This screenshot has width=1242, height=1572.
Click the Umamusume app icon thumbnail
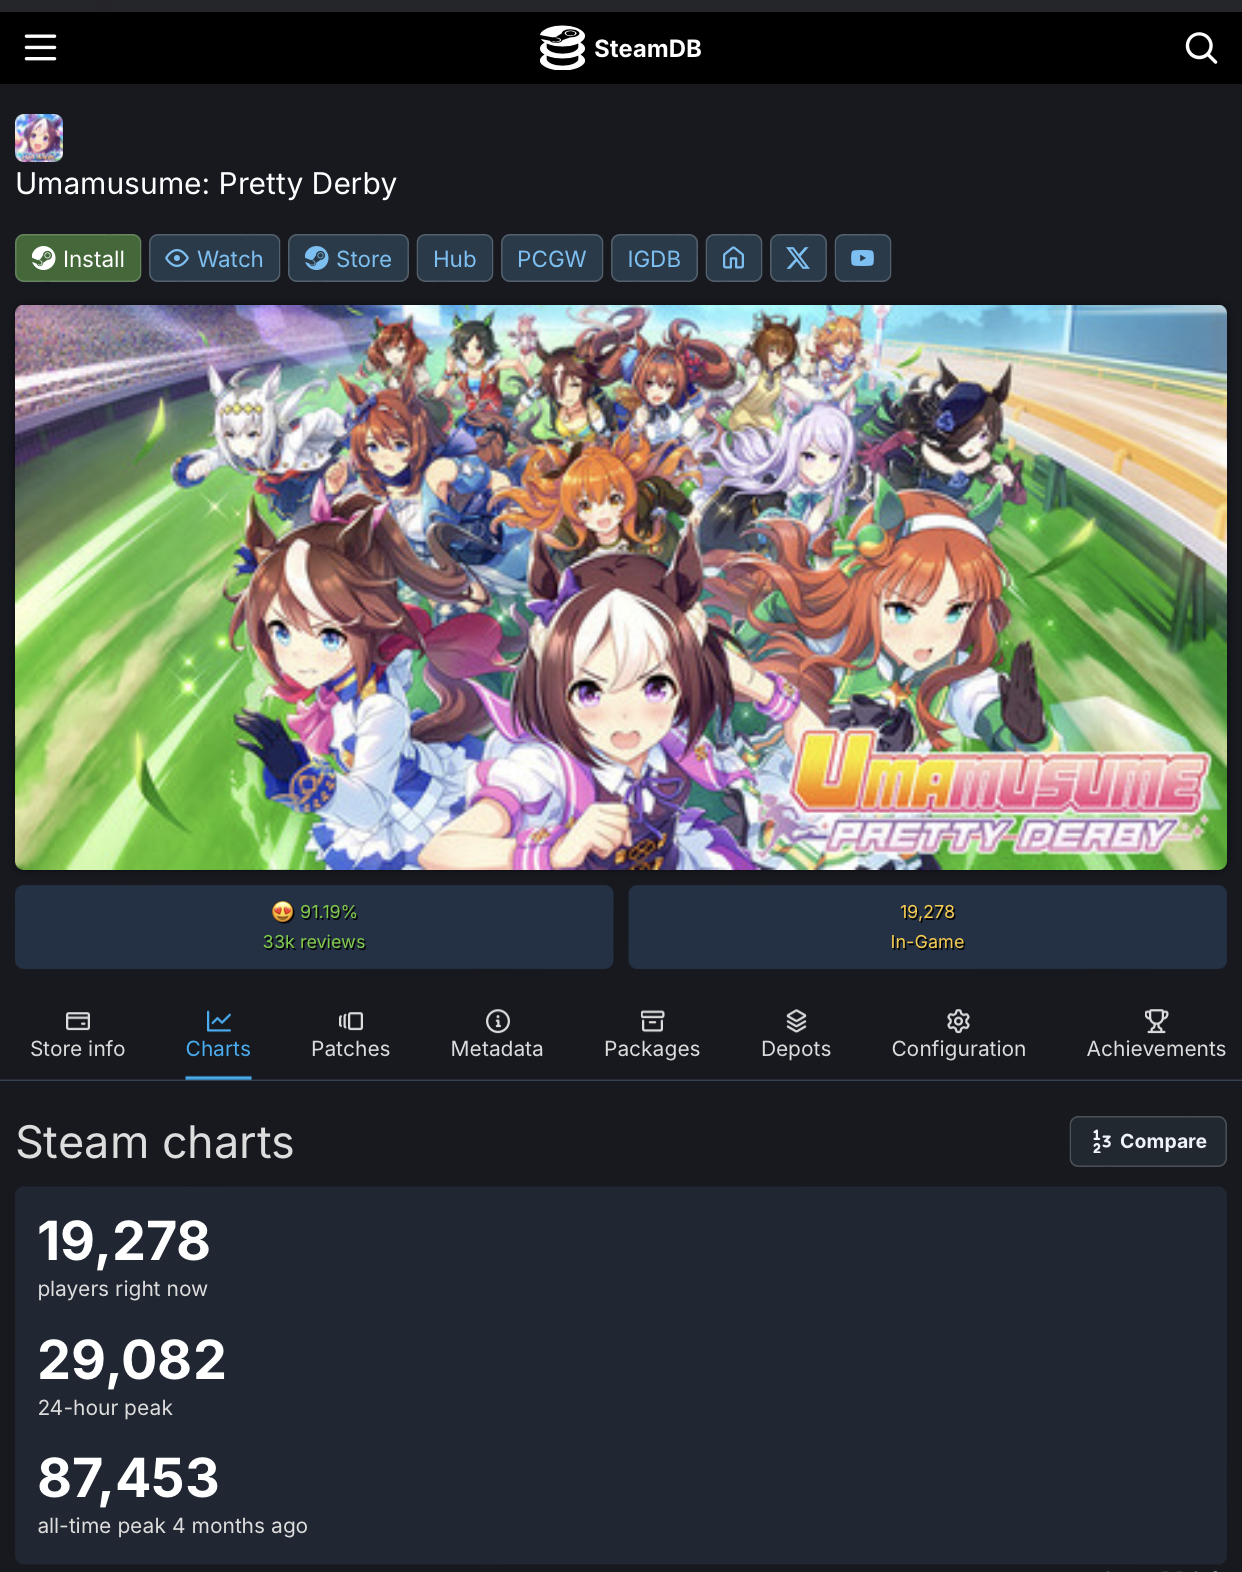pyautogui.click(x=39, y=138)
